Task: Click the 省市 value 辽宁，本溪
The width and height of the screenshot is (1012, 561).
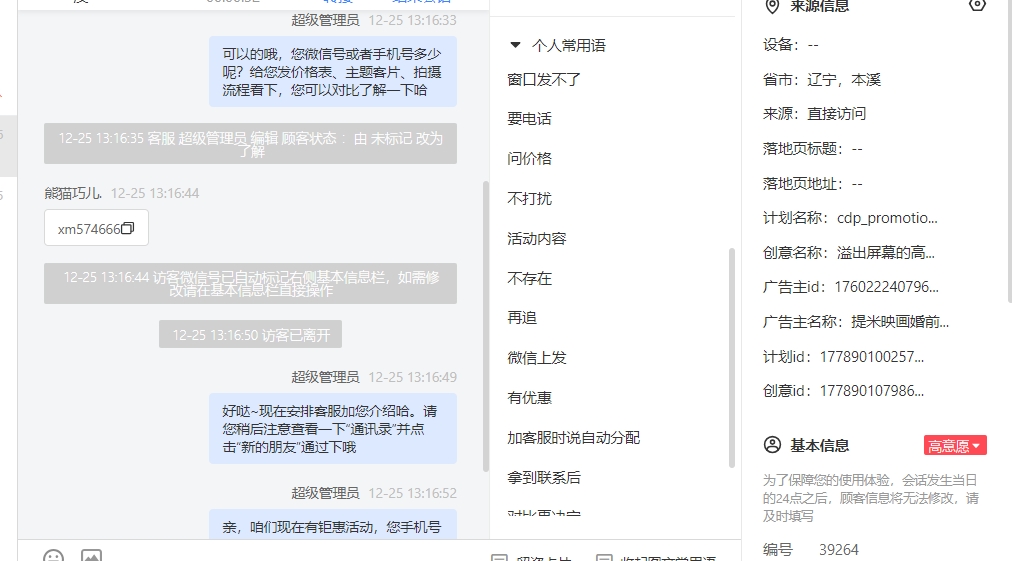Action: click(x=844, y=80)
